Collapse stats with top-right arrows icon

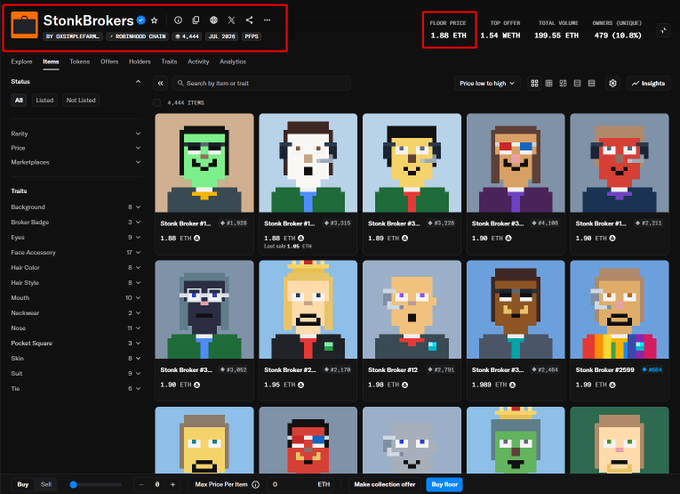click(663, 30)
